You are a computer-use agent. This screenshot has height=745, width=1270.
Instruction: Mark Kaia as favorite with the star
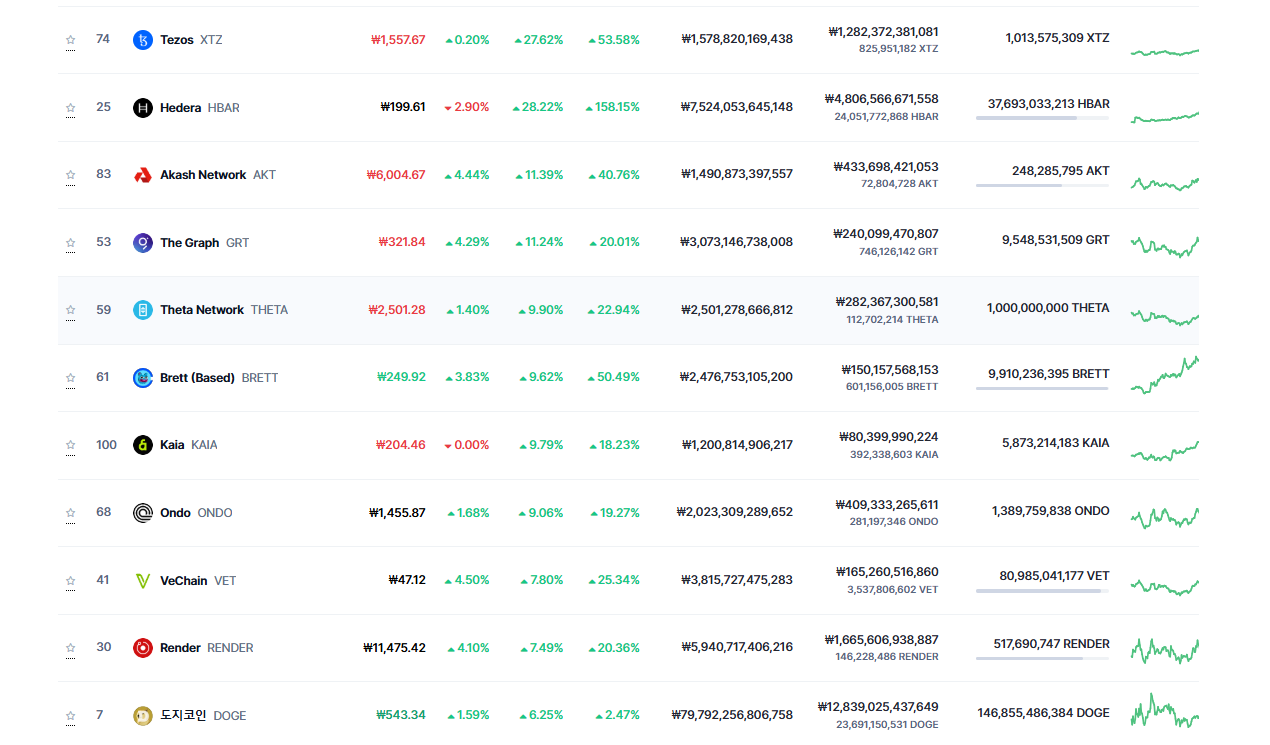point(71,445)
